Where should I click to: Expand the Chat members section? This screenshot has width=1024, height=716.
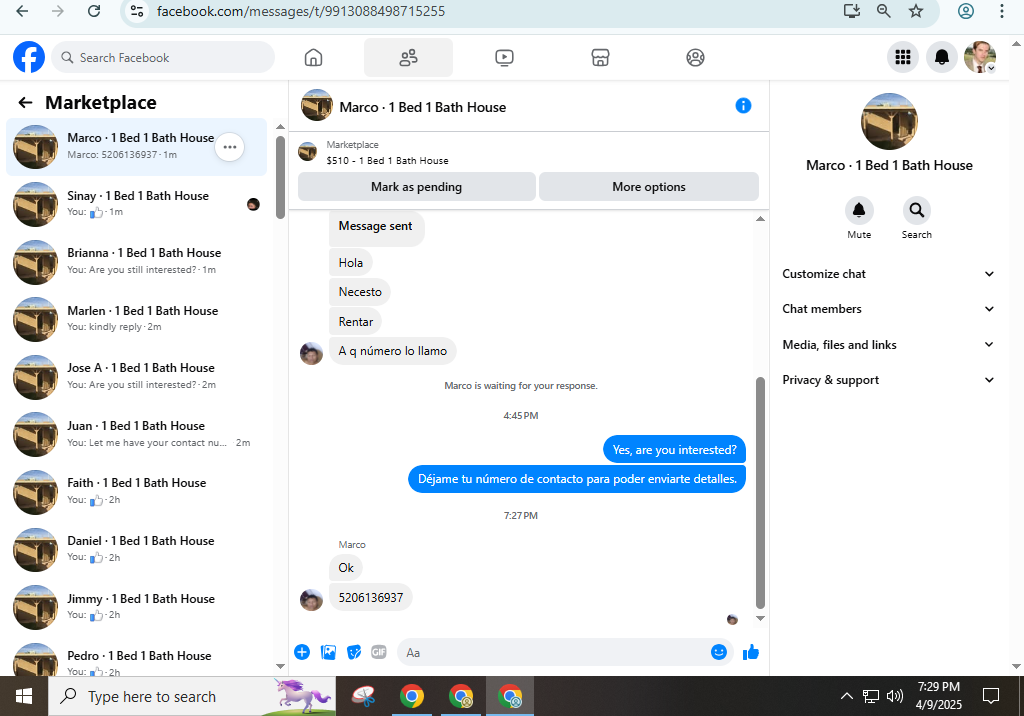coord(888,309)
